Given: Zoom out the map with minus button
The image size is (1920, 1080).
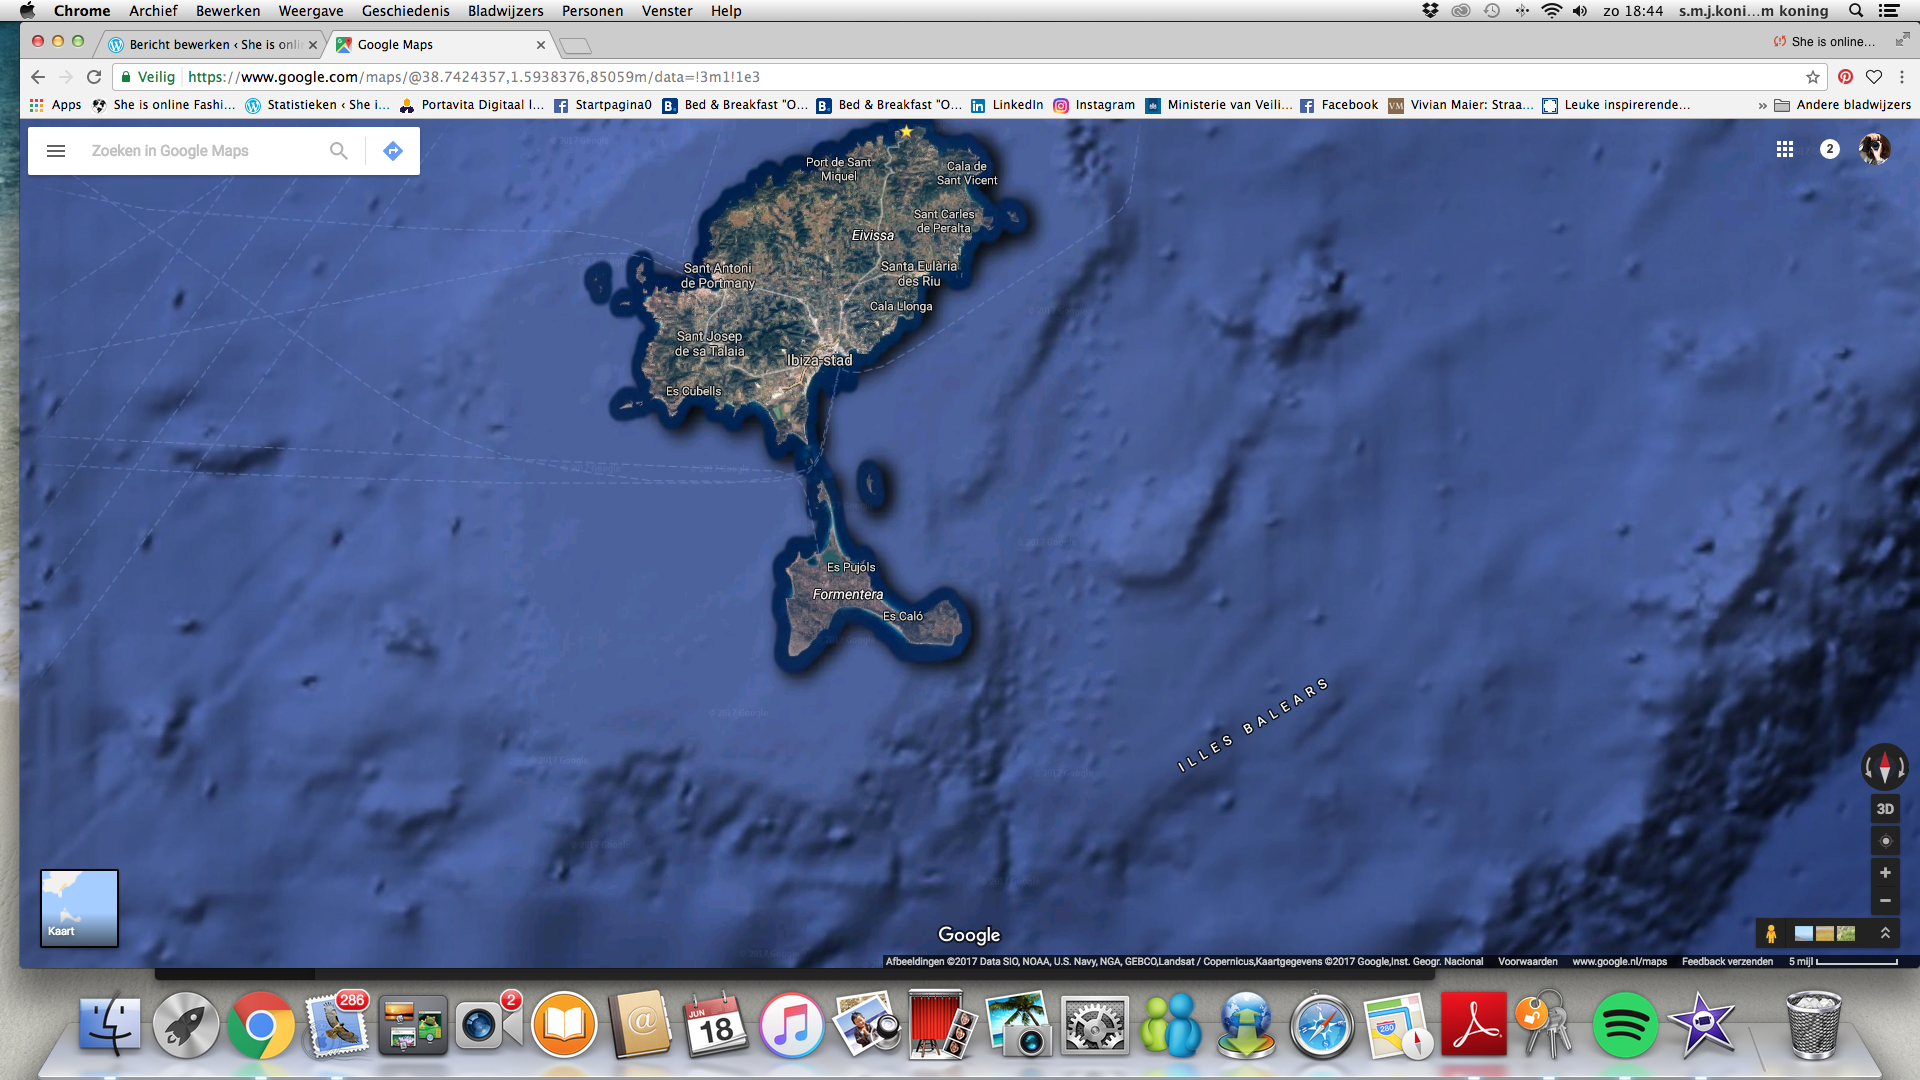Looking at the screenshot, I should point(1885,901).
